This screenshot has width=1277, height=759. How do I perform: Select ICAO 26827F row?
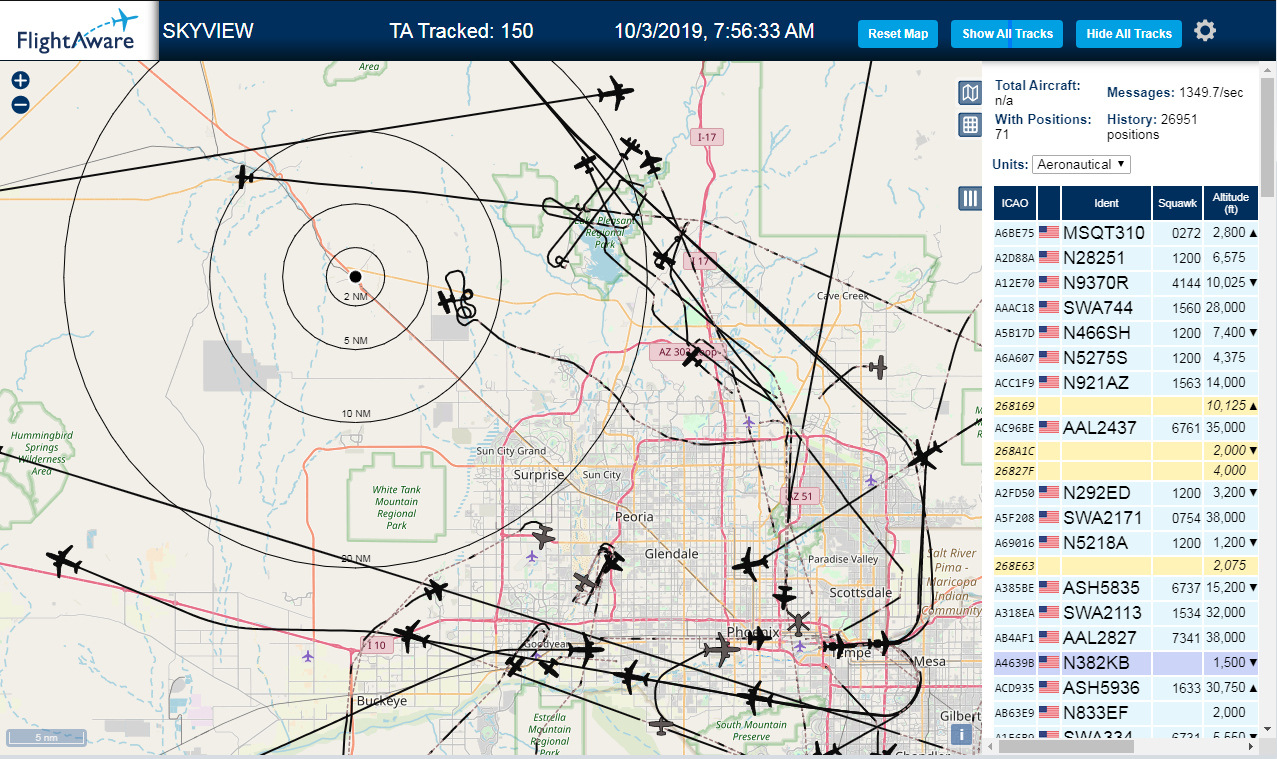pyautogui.click(x=1126, y=470)
